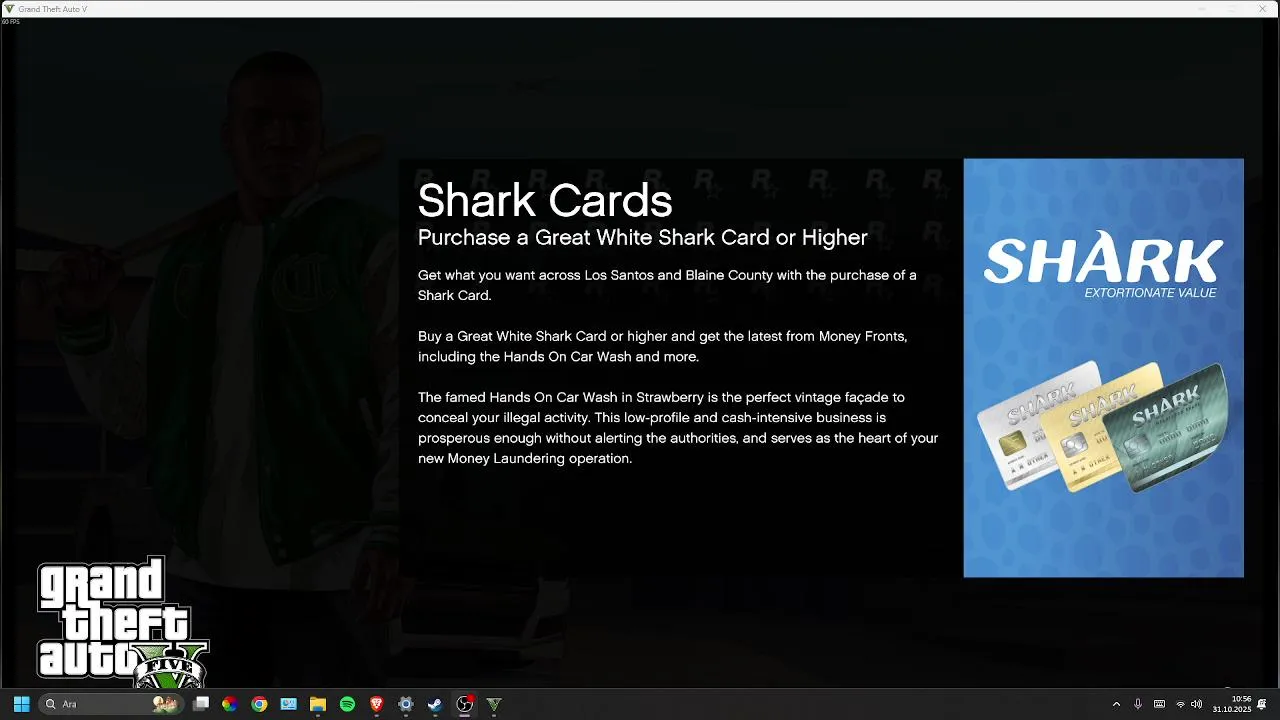Open File Explorer from the taskbar
The height and width of the screenshot is (720, 1280).
[x=317, y=704]
